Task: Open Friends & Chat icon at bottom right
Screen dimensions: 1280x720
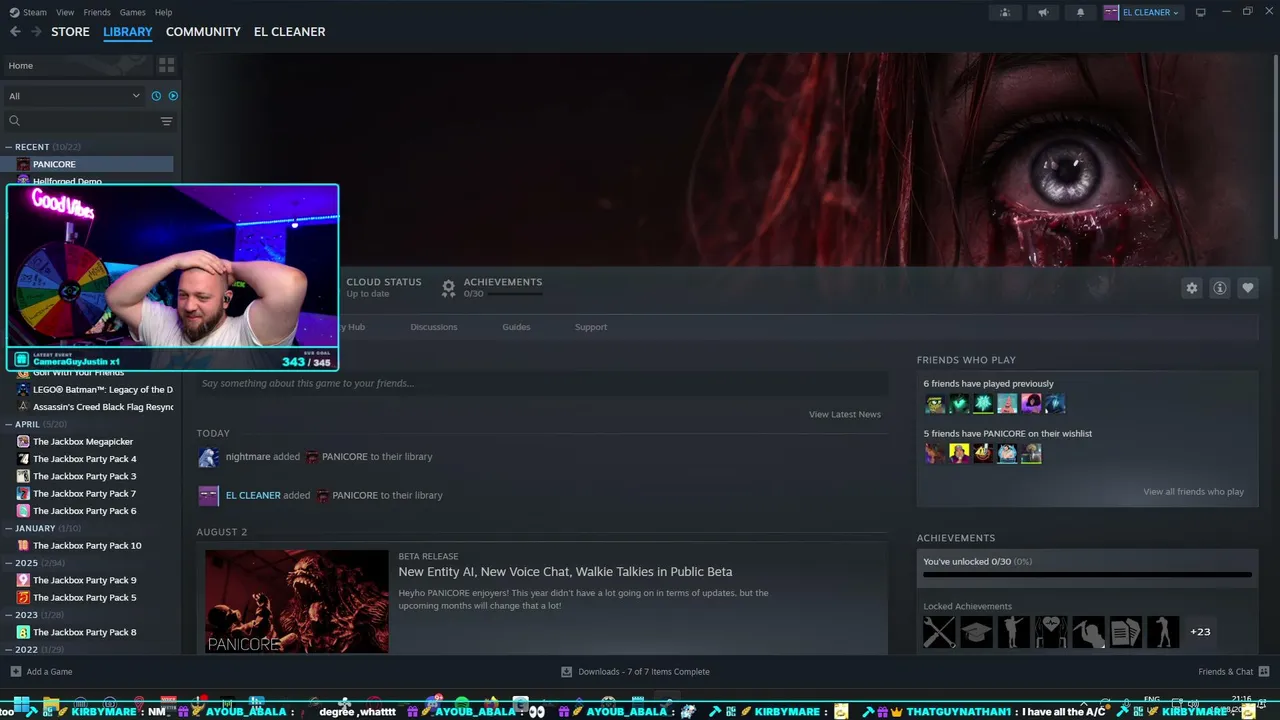Action: (x=1264, y=672)
